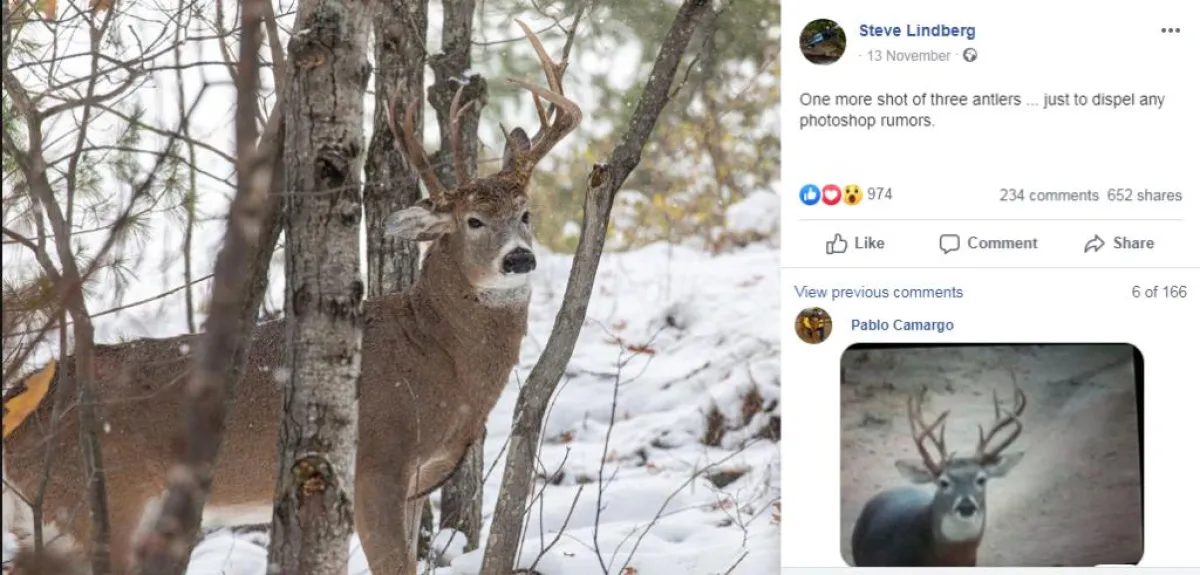This screenshot has width=1200, height=575.
Task: Expand View previous comments
Action: (x=878, y=292)
